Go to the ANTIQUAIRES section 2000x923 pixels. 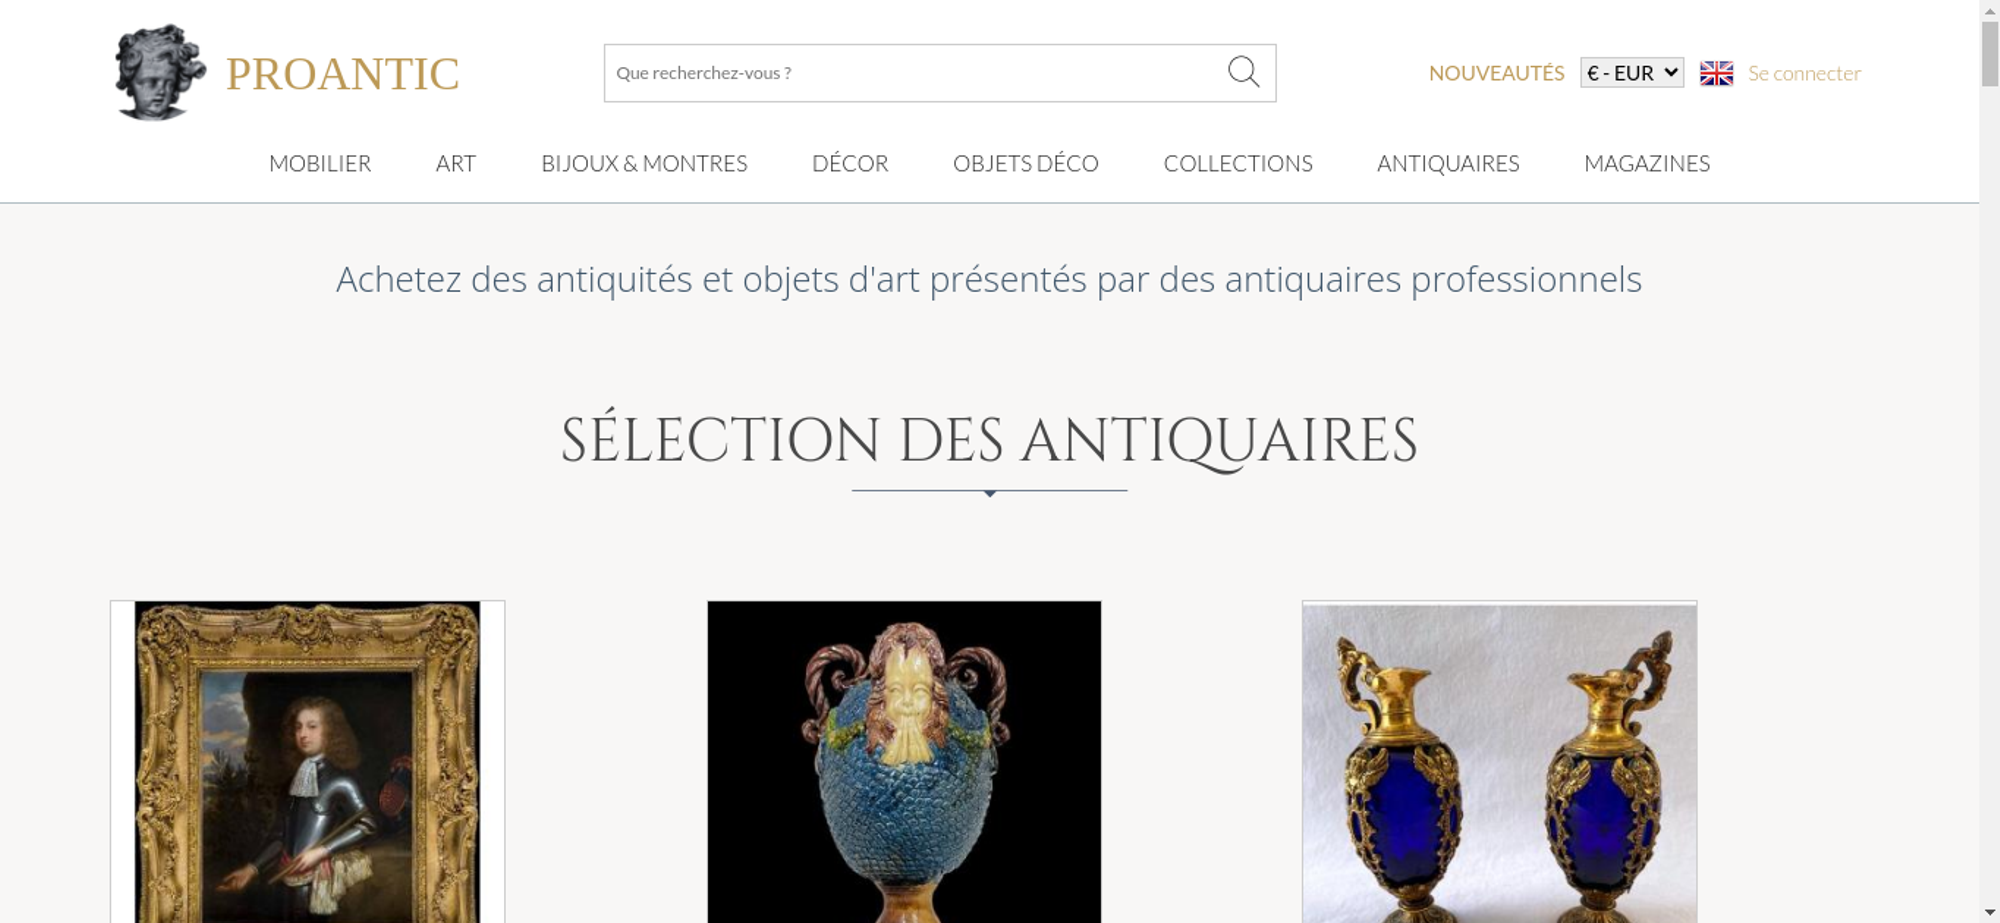[1448, 163]
